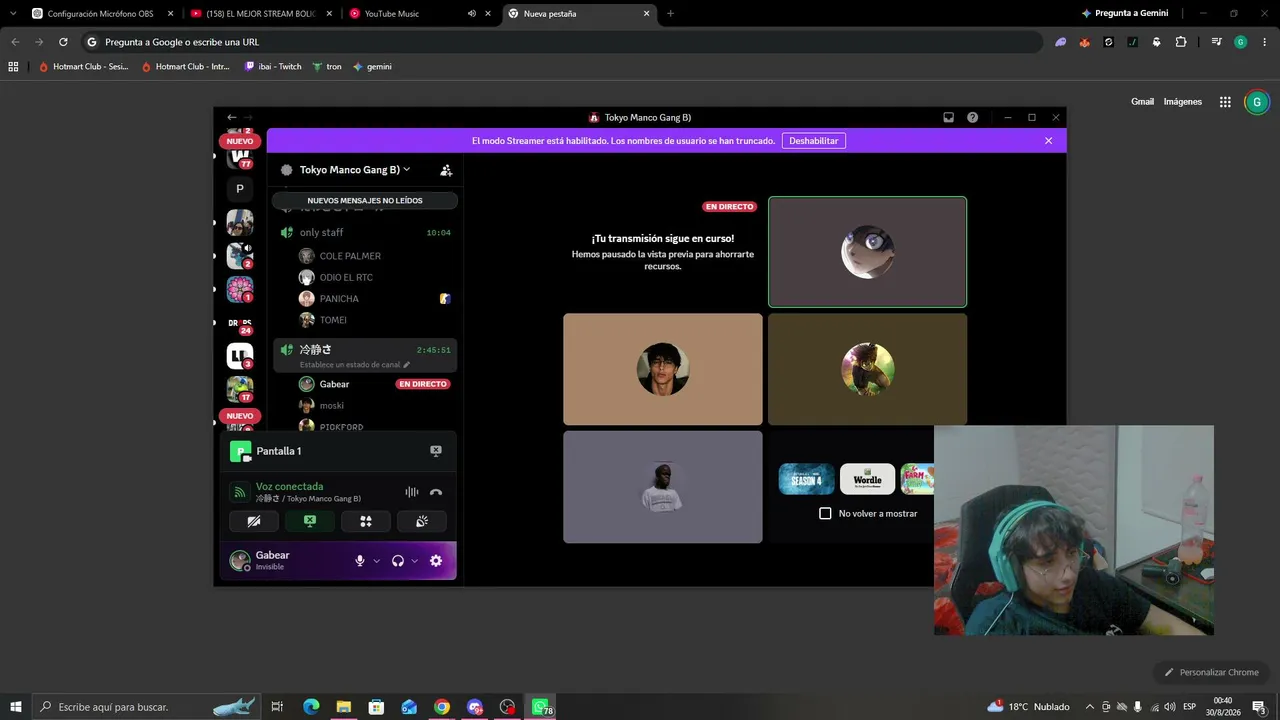This screenshot has width=1280, height=720.
Task: Open the Chrome tab search dropdown
Action: [13, 14]
